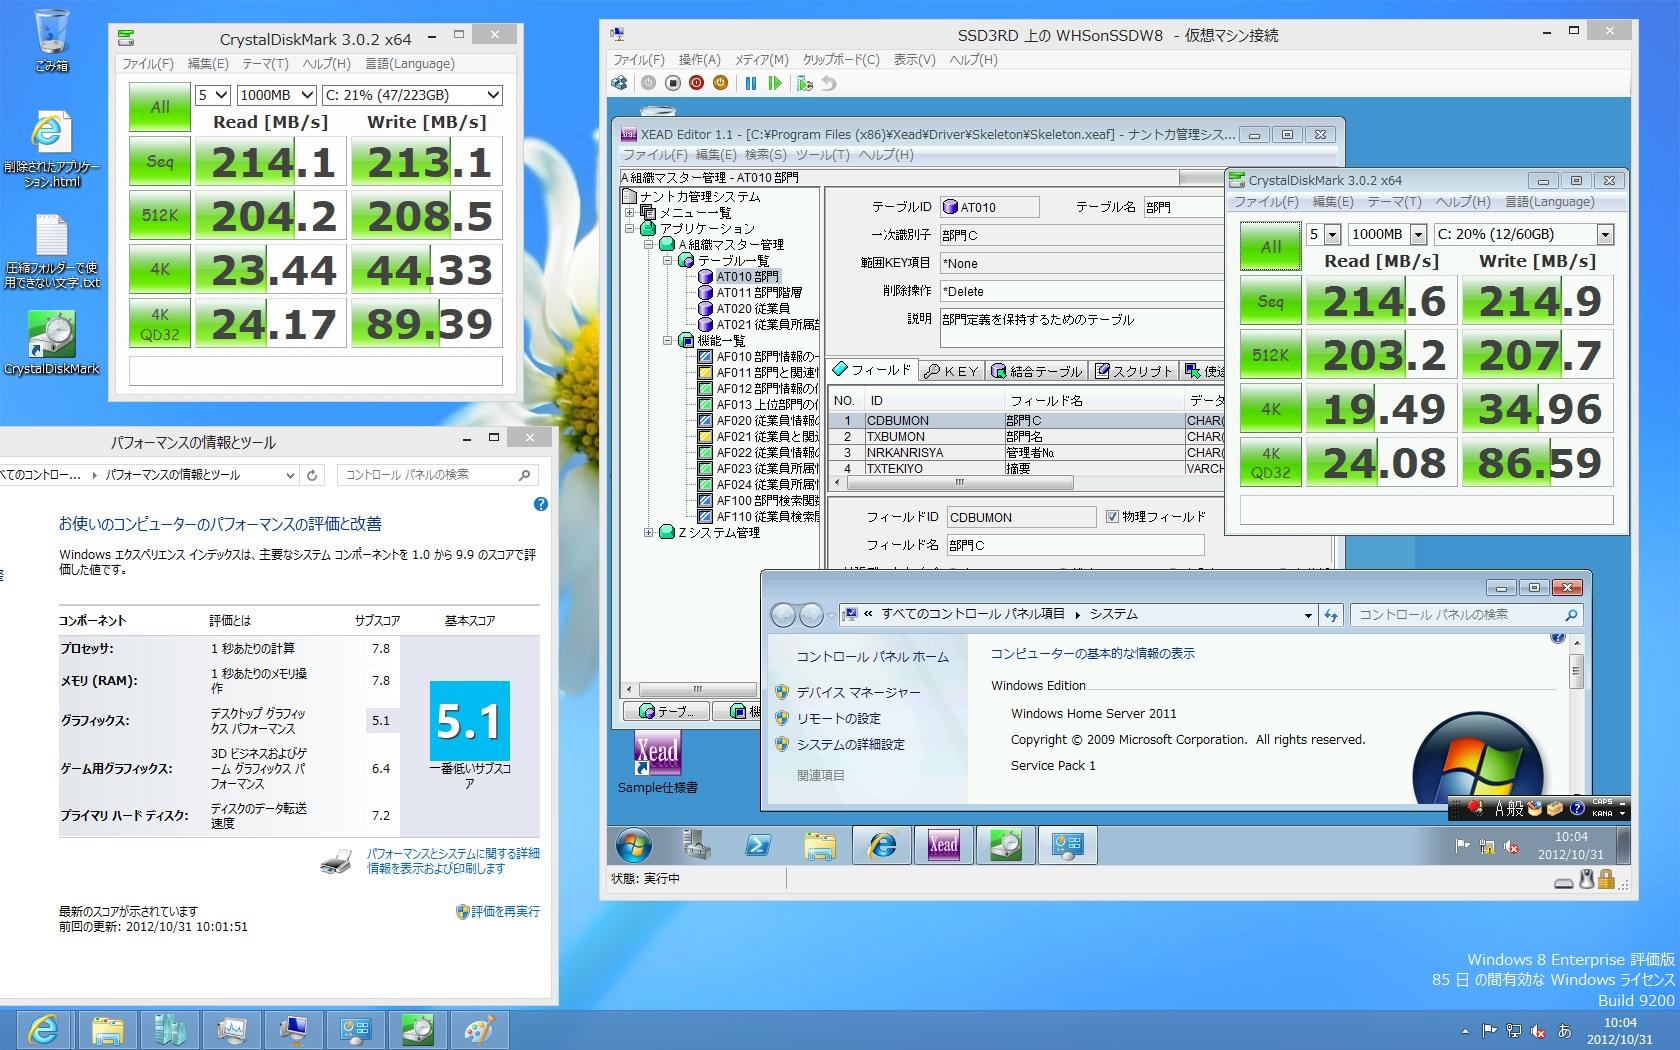1680x1050 pixels.
Task: Expand the Z システム管理 tree node
Action: 650,533
